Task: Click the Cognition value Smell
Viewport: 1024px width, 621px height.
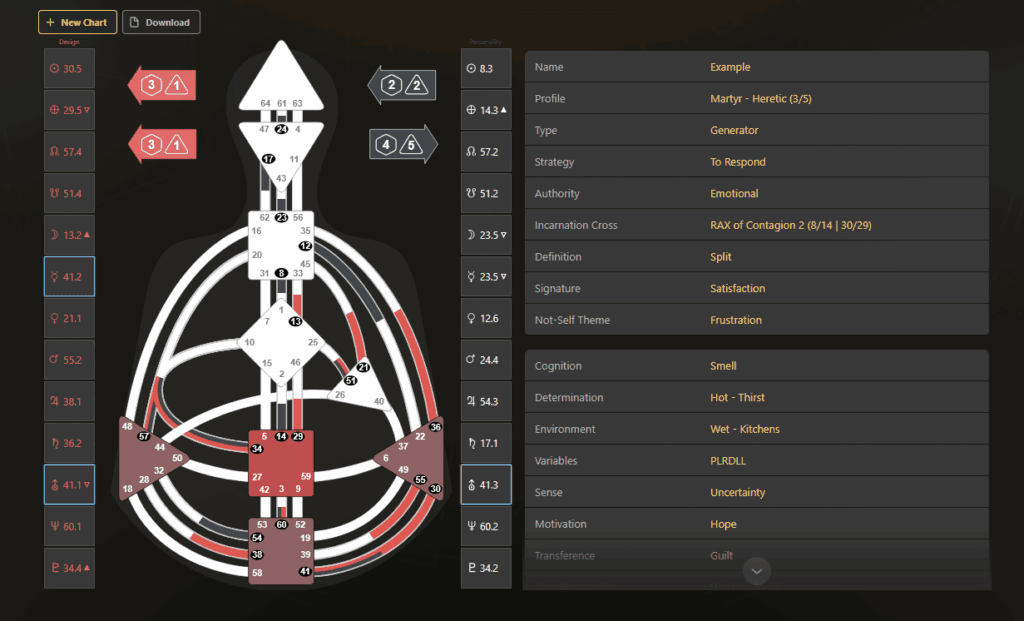Action: point(723,366)
